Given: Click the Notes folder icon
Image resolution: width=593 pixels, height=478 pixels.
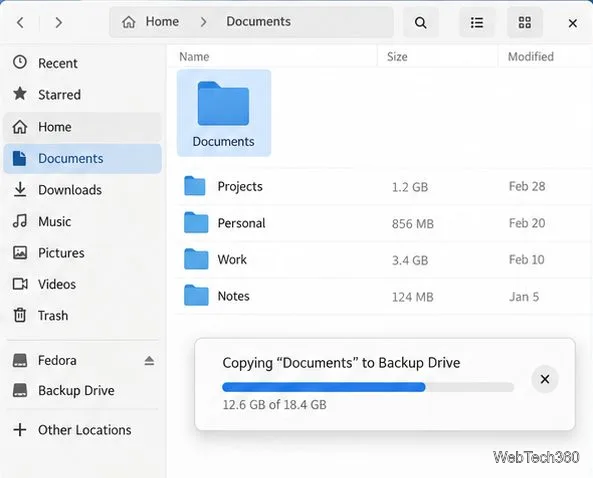Looking at the screenshot, I should click(x=196, y=295).
